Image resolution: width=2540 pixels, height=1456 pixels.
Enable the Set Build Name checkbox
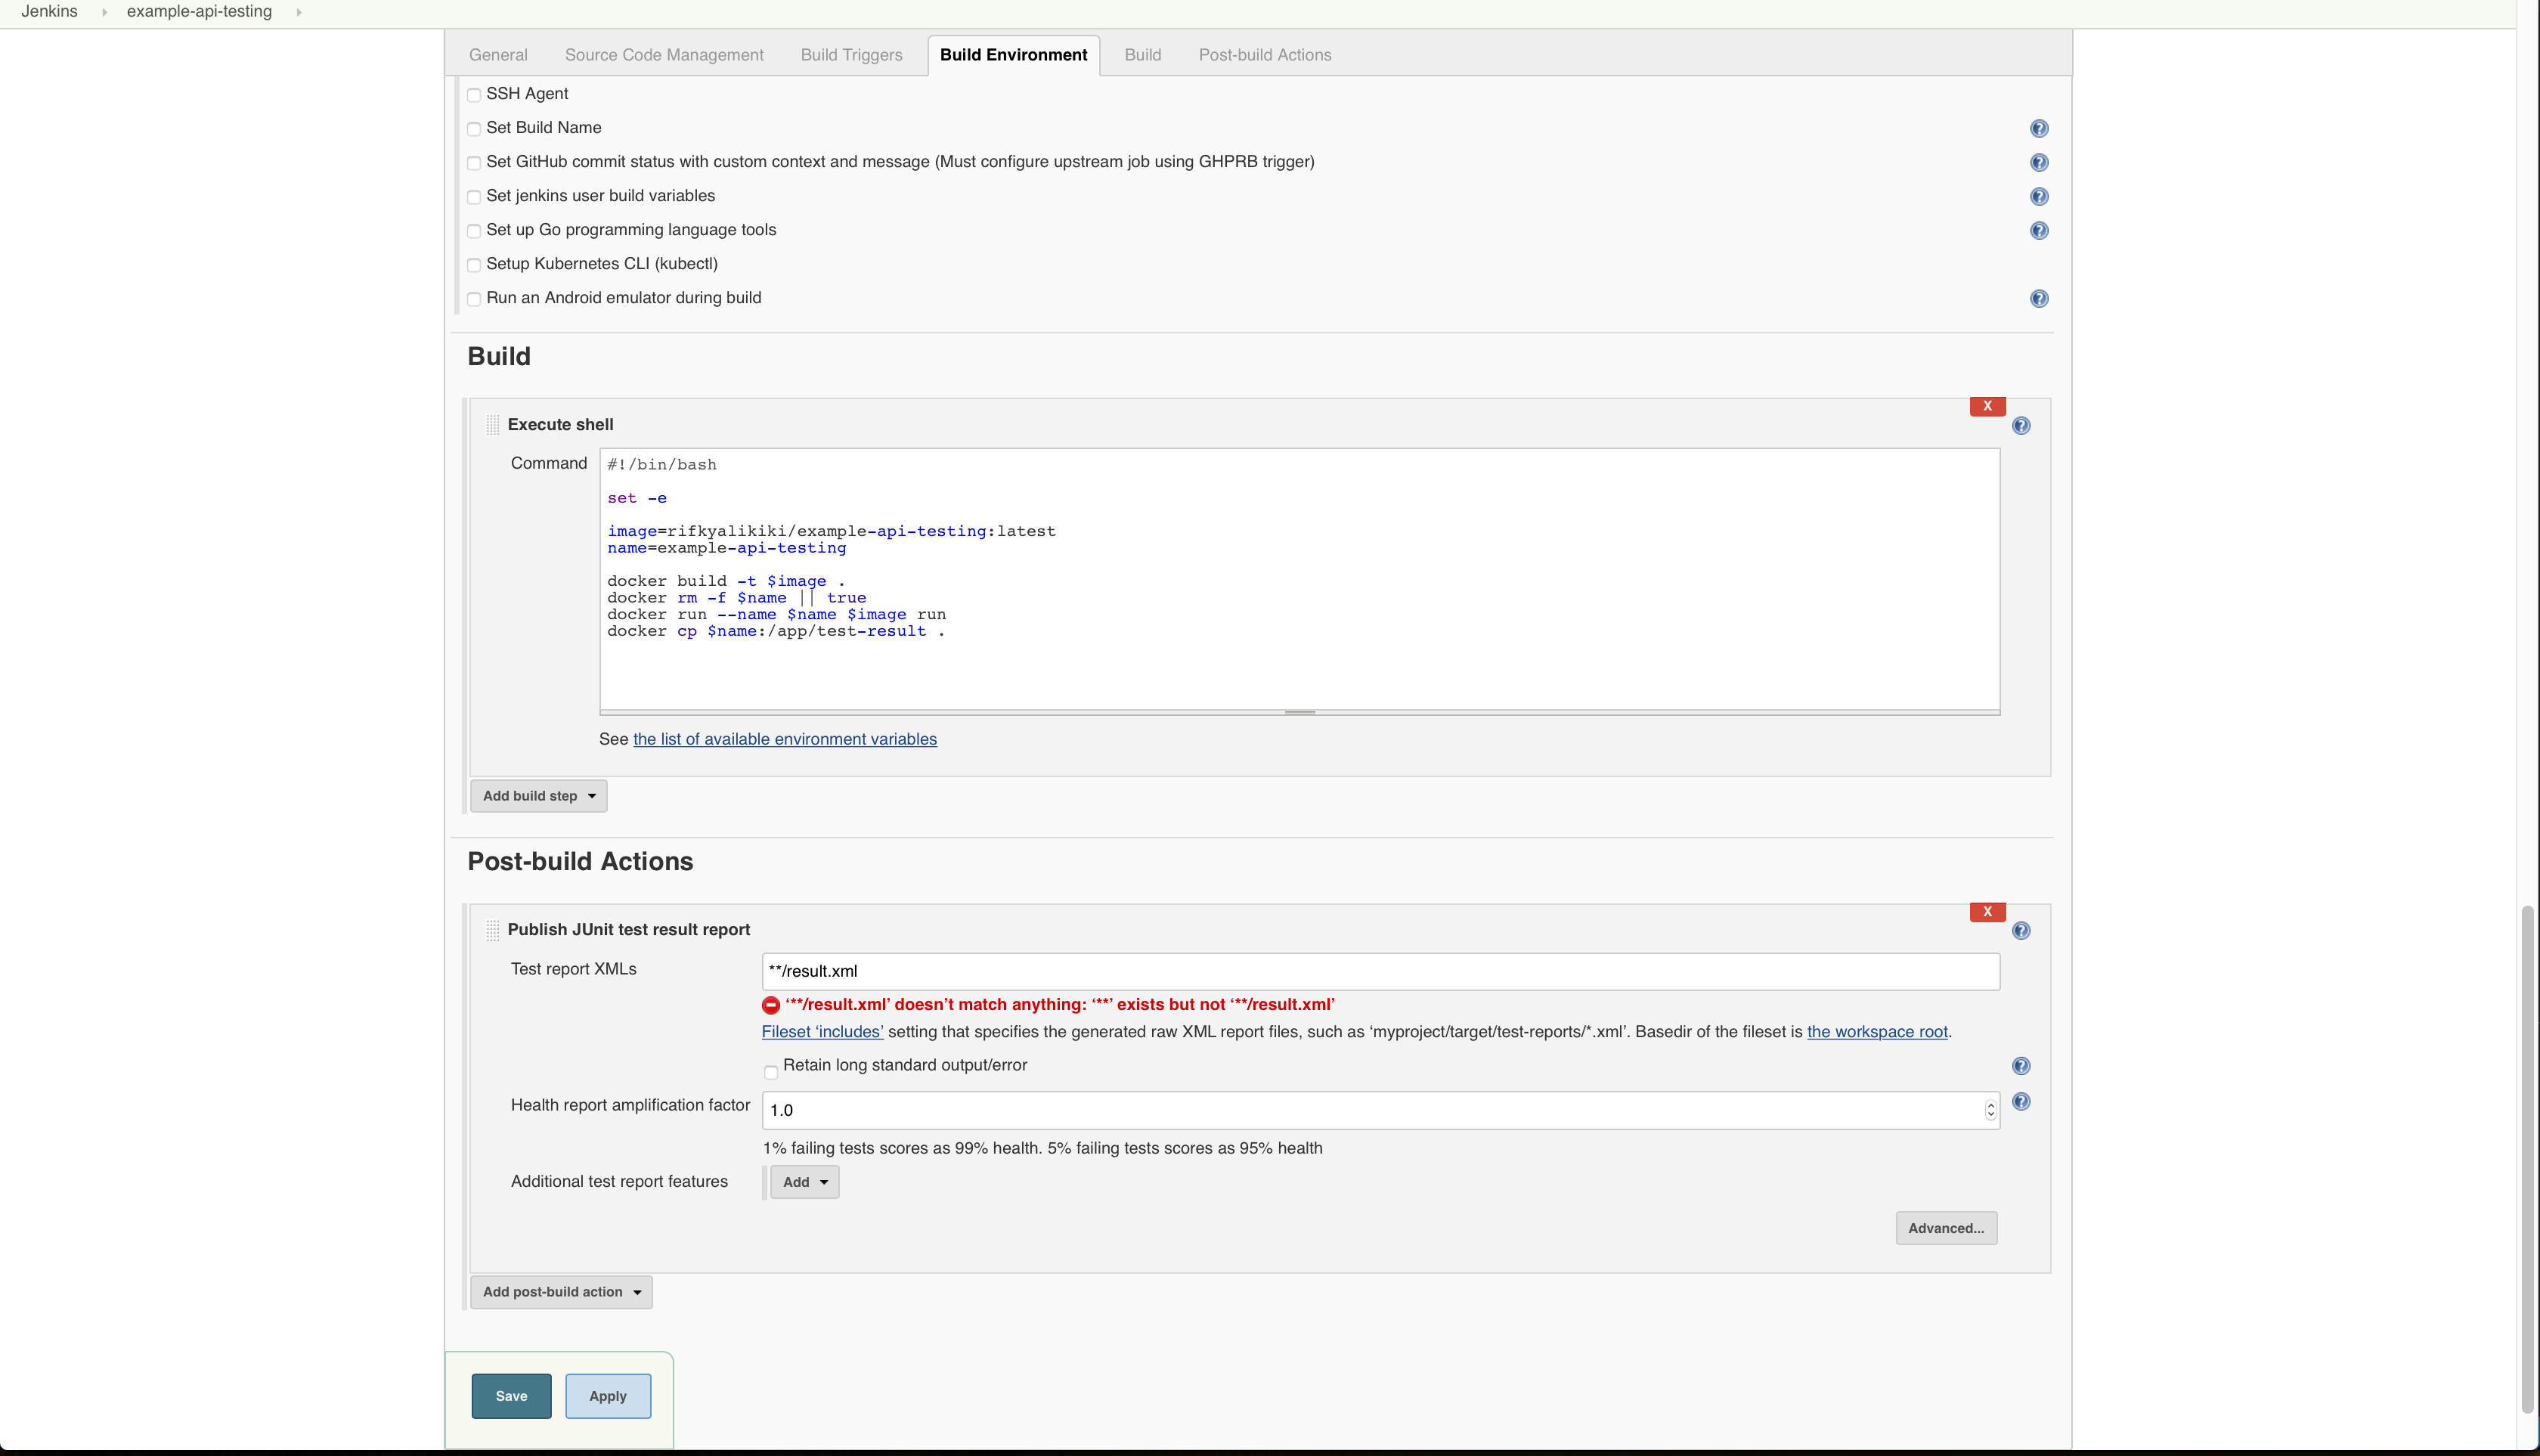pyautogui.click(x=474, y=128)
